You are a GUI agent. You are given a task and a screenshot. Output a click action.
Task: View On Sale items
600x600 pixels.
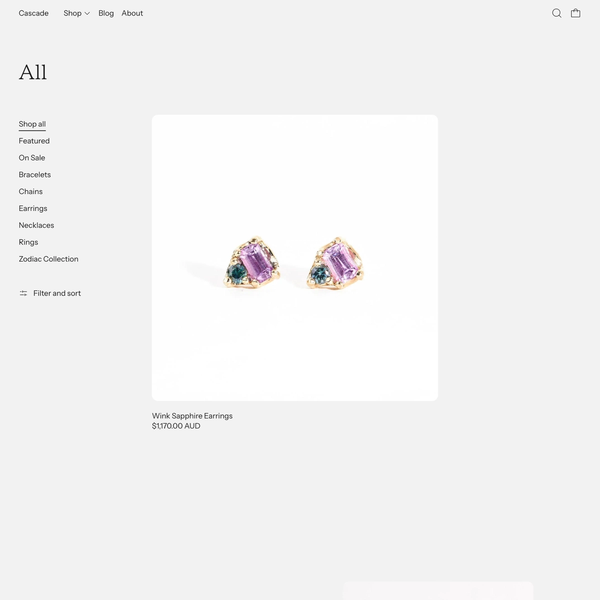click(x=32, y=158)
